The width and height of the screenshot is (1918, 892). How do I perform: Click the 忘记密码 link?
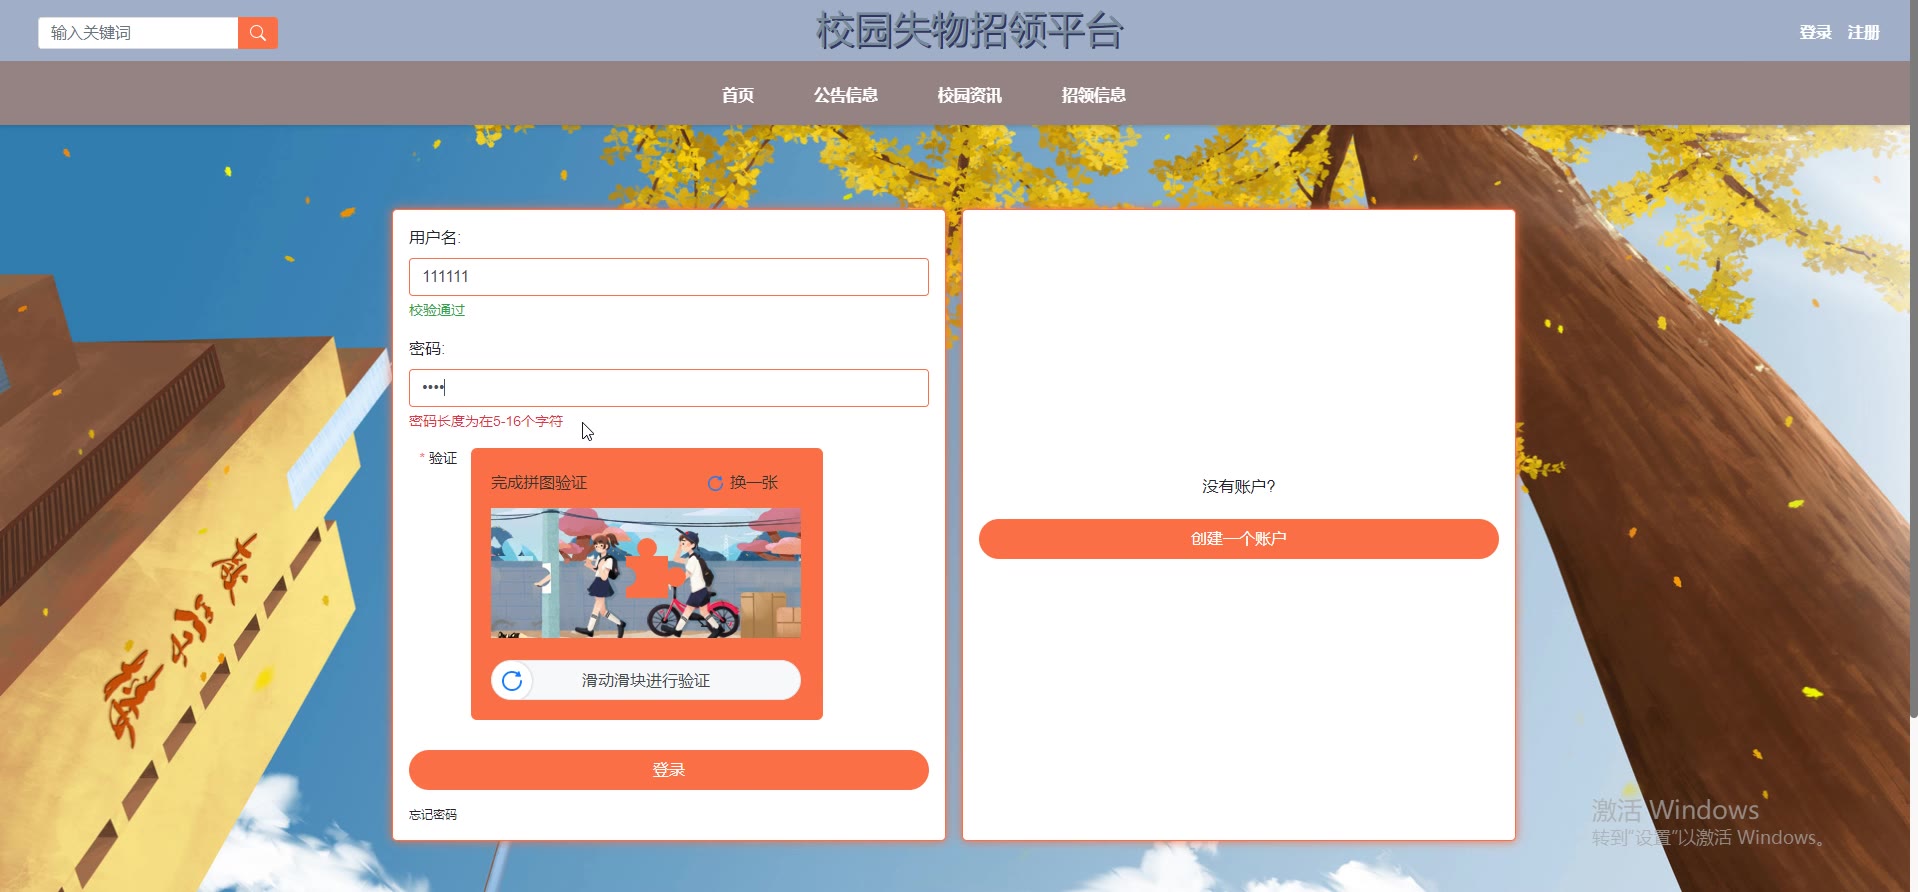point(433,815)
